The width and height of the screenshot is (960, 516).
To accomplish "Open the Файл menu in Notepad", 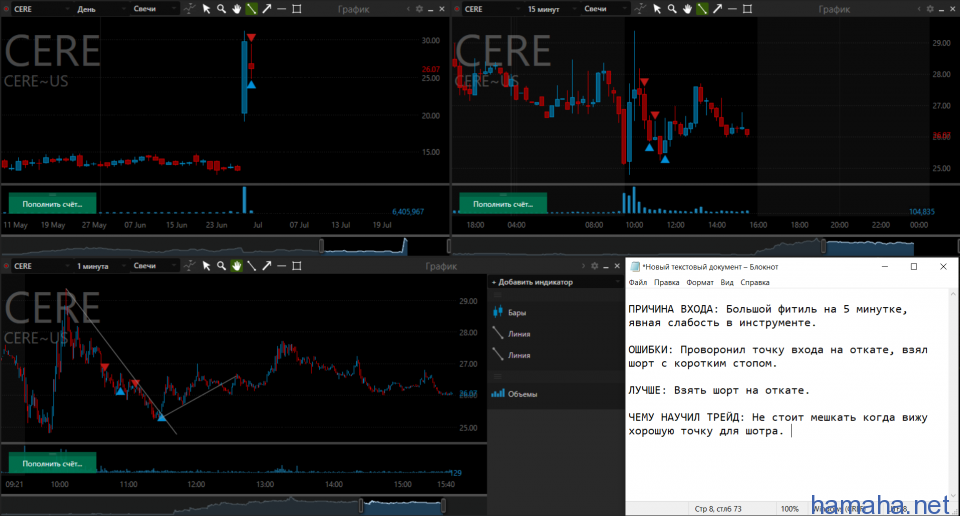I will pos(637,283).
